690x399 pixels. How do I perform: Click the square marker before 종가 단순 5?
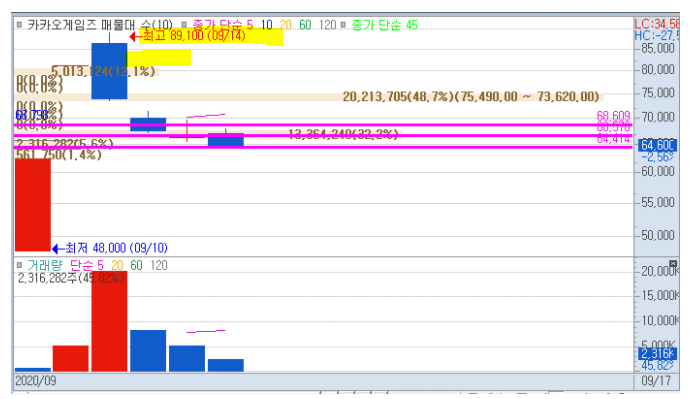pos(184,25)
